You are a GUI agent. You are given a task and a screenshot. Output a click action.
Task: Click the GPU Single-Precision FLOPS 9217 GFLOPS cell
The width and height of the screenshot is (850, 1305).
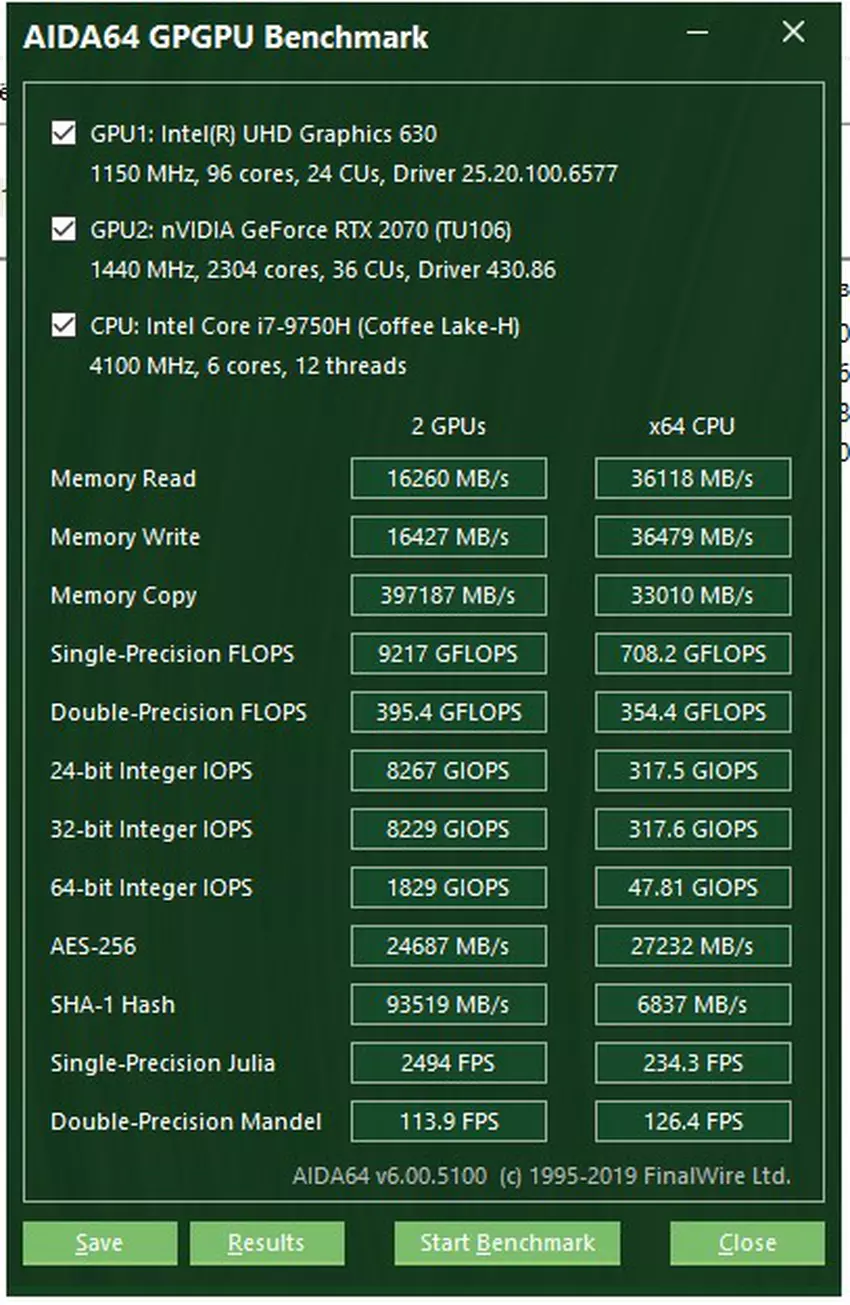tap(448, 654)
